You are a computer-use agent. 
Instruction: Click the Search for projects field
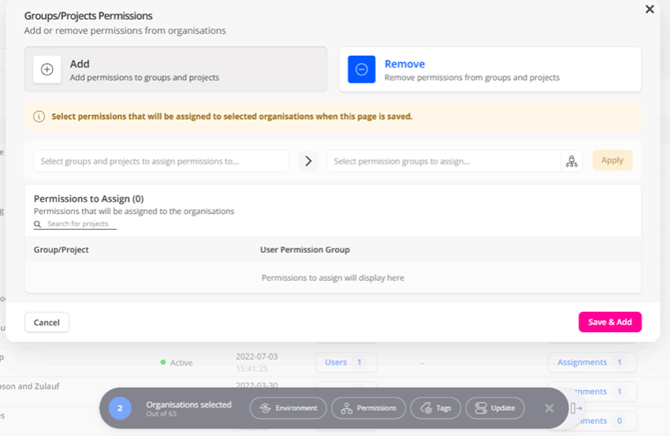tap(80, 224)
